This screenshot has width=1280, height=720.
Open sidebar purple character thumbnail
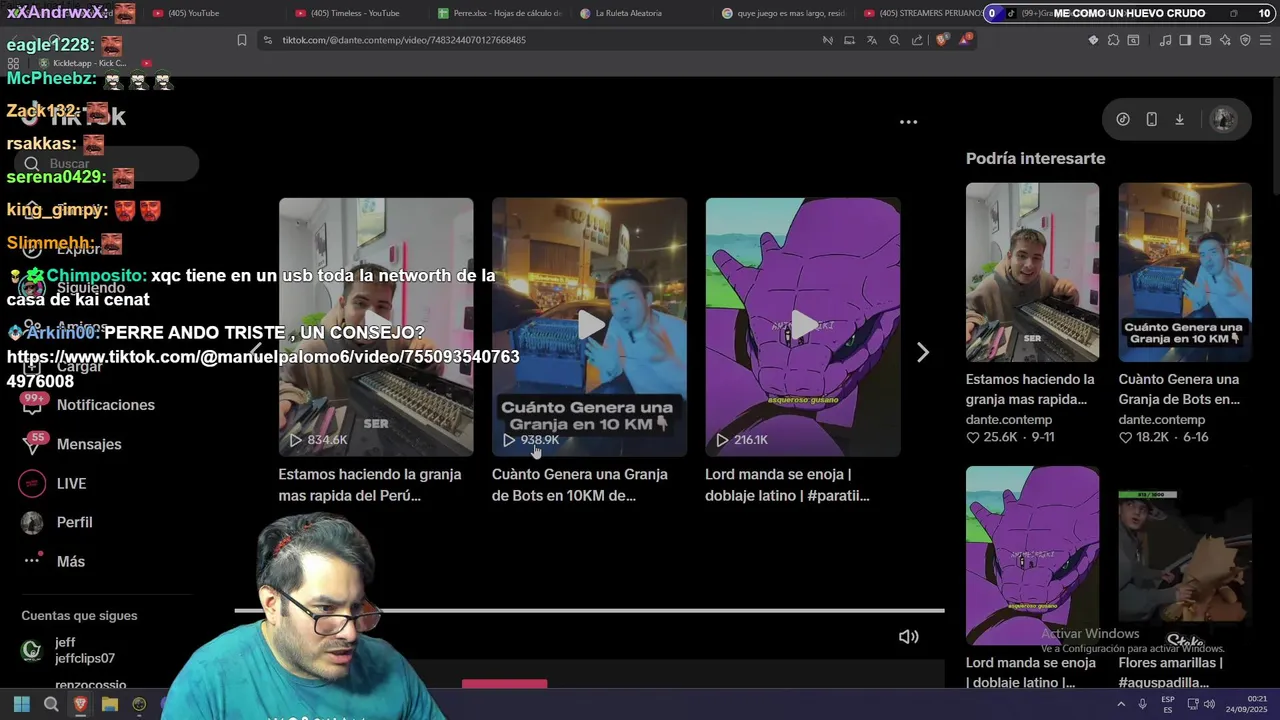point(1032,555)
